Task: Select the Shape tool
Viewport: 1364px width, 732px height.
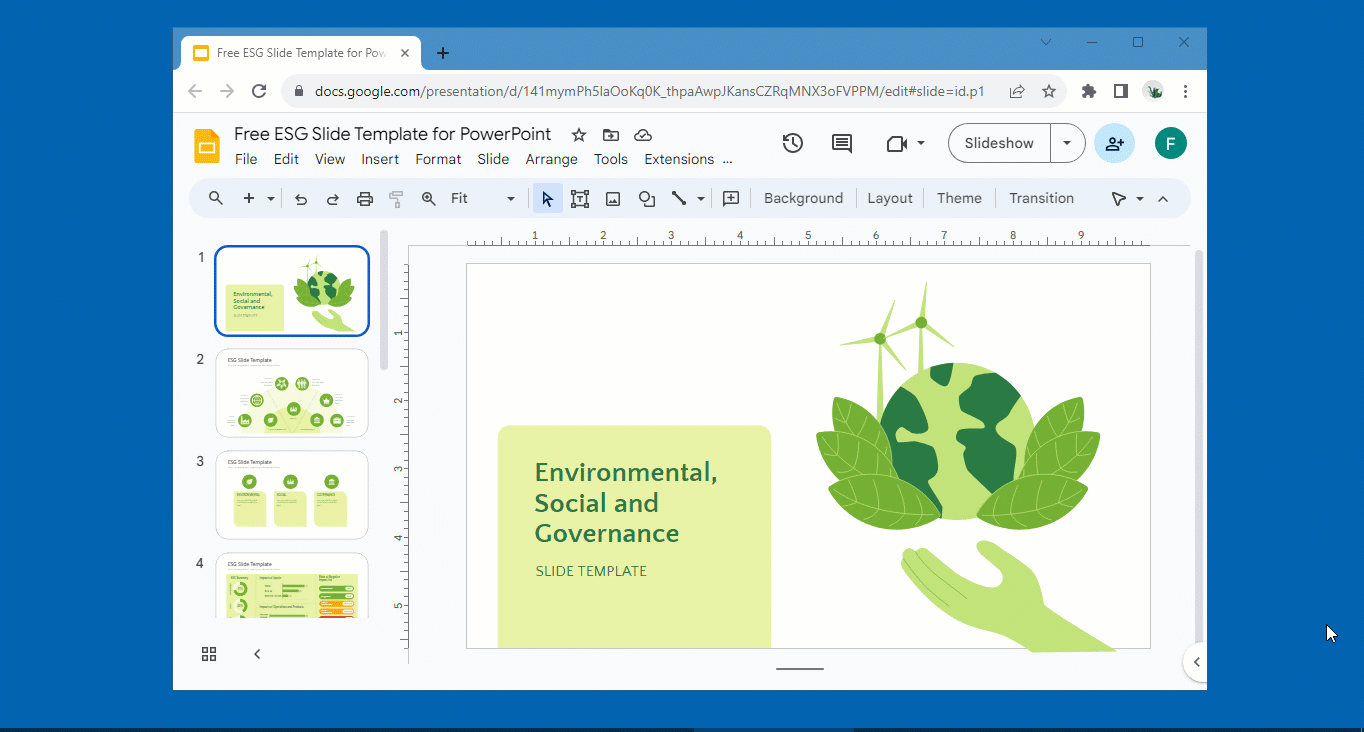Action: coord(646,198)
